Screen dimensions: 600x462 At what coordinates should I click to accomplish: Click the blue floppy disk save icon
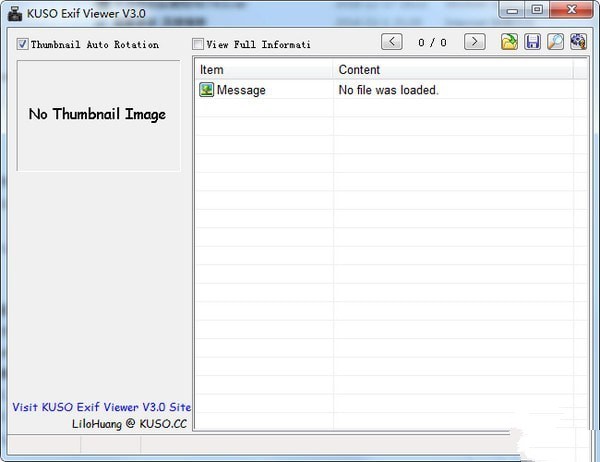[x=533, y=42]
